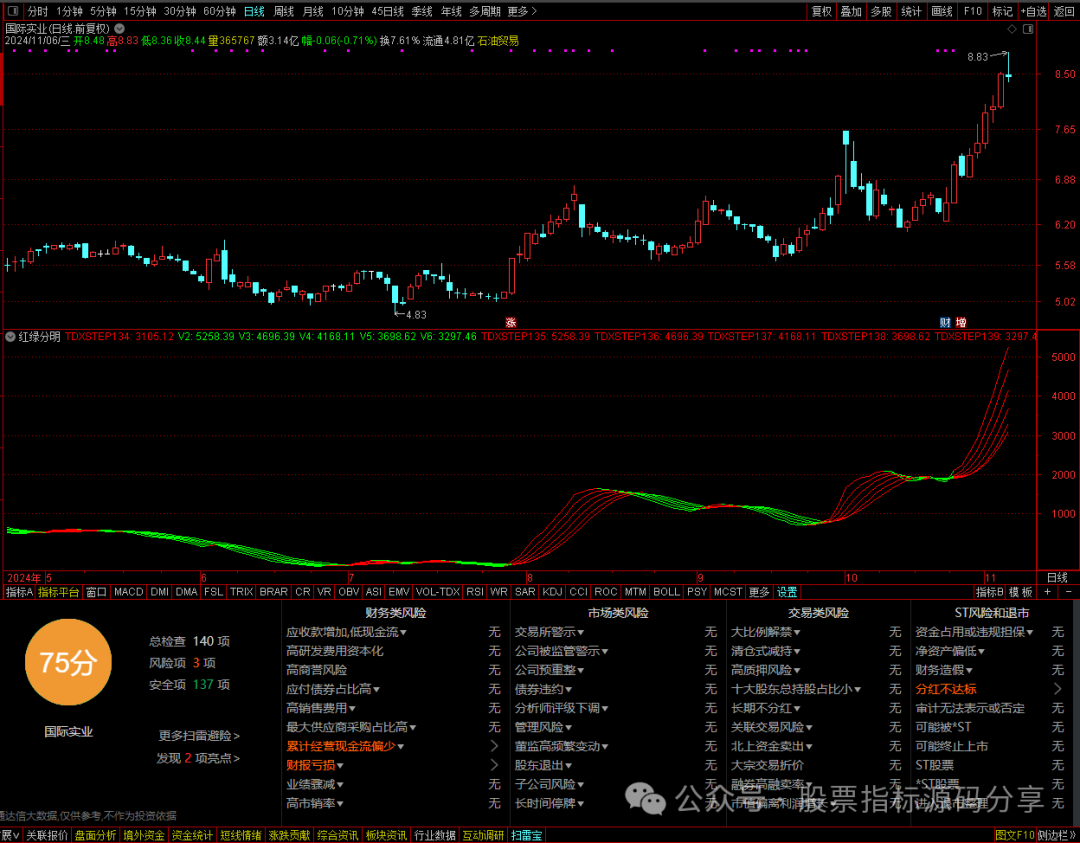This screenshot has height=843, width=1080.
Task: Expand 累计经营现金流偏少 risk details
Action: click(345, 746)
